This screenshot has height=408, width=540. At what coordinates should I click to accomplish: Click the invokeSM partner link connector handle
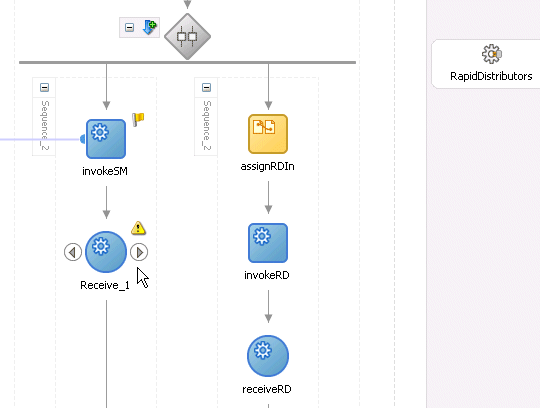(x=83, y=139)
